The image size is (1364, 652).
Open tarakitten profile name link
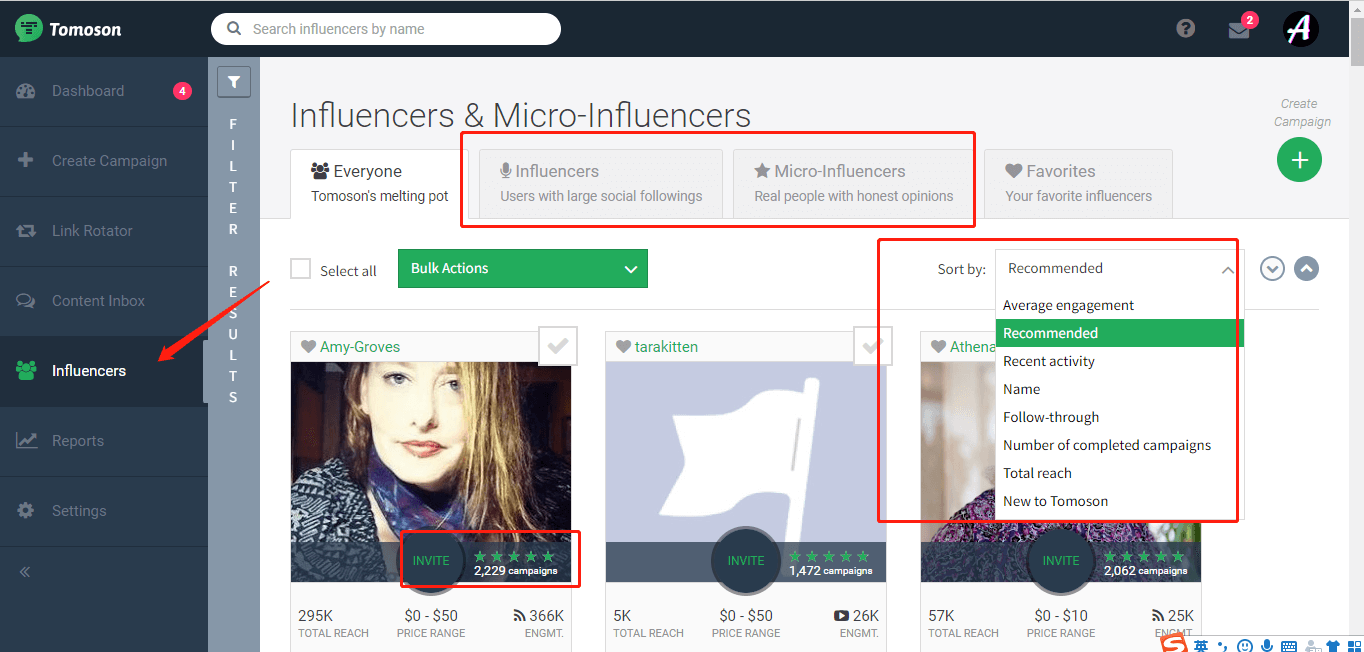[666, 347]
